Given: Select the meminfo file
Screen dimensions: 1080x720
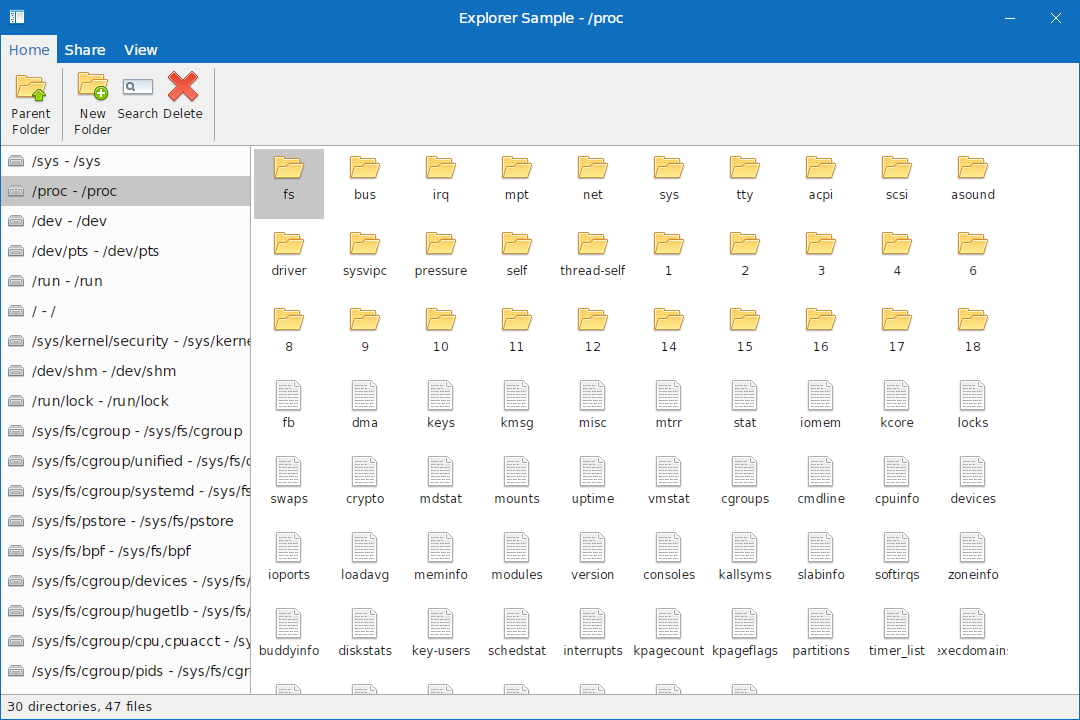Looking at the screenshot, I should (441, 562).
